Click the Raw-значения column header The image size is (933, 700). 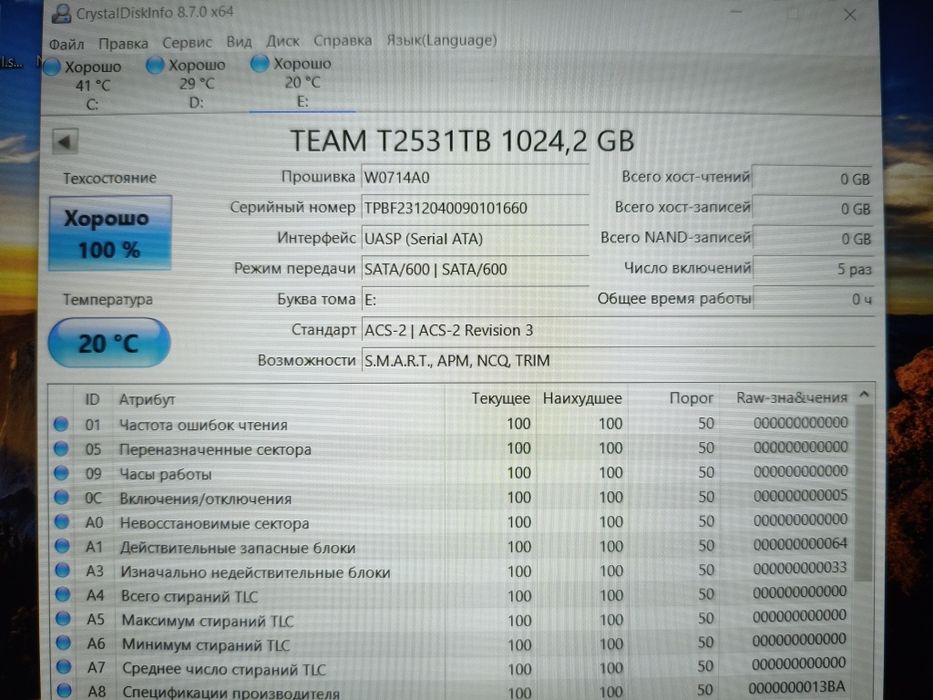tap(787, 397)
